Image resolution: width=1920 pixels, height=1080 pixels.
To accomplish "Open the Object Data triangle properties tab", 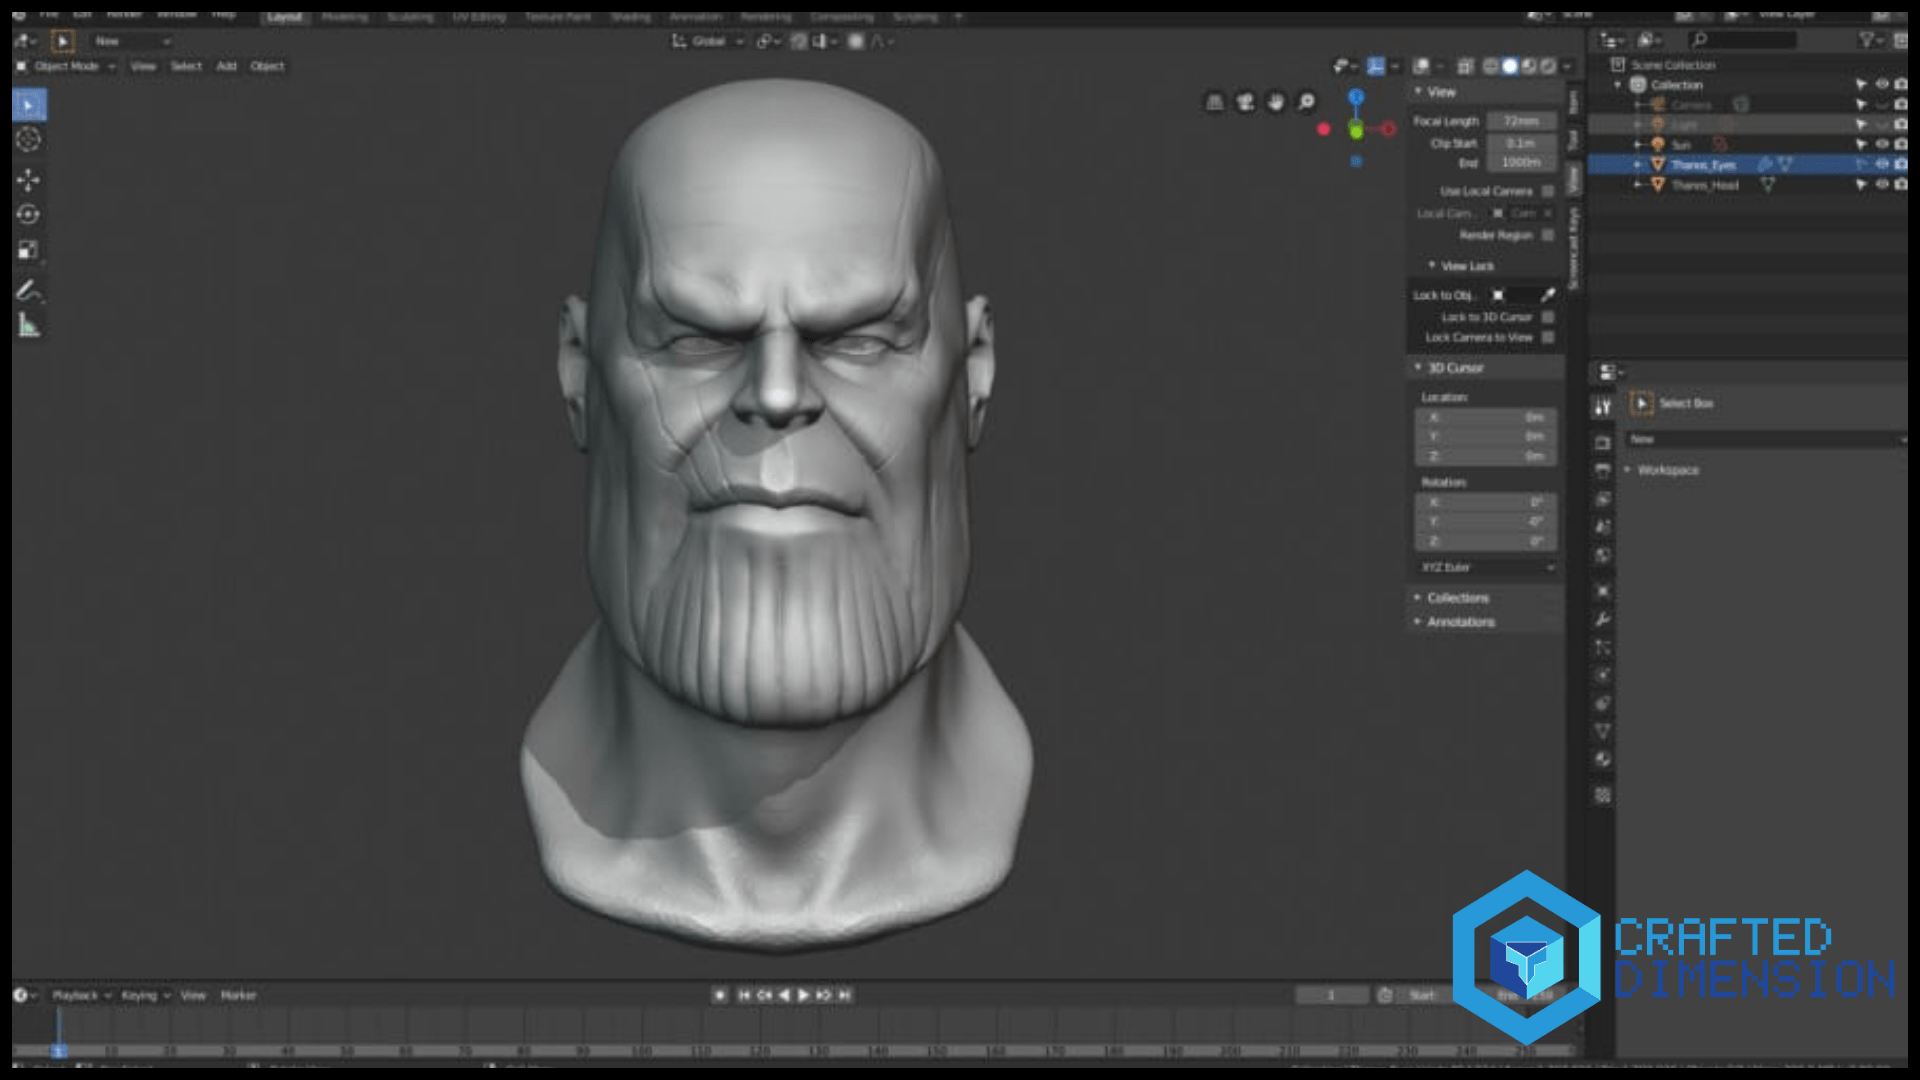I will point(1603,732).
